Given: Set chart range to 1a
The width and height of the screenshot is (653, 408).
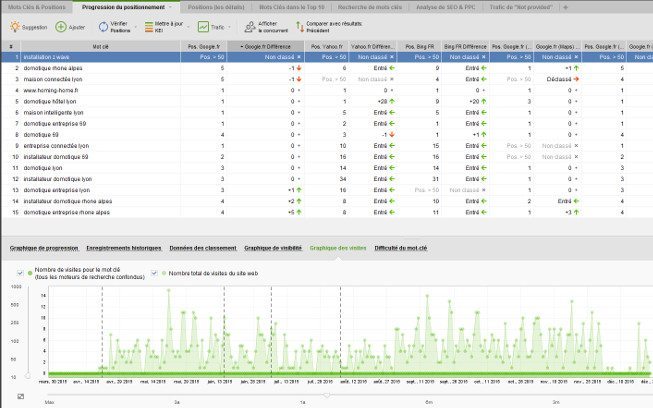Looking at the screenshot, I should point(303,402).
